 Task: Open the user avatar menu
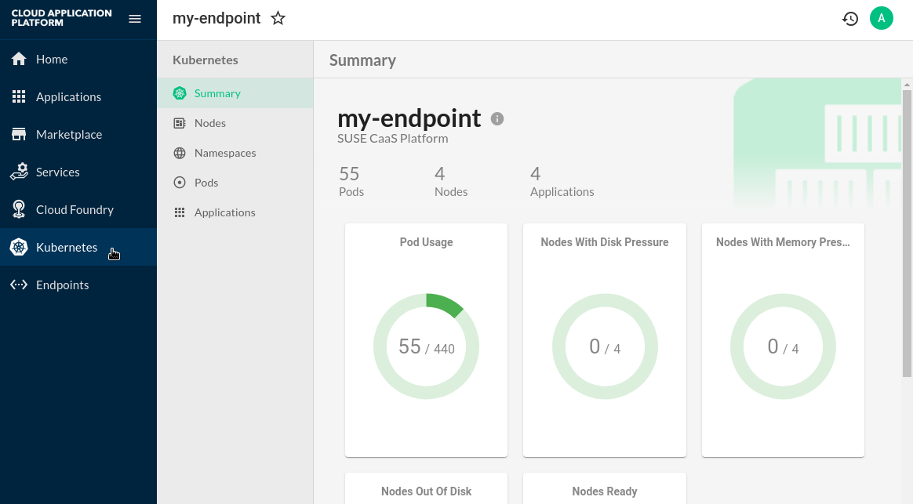[880, 18]
